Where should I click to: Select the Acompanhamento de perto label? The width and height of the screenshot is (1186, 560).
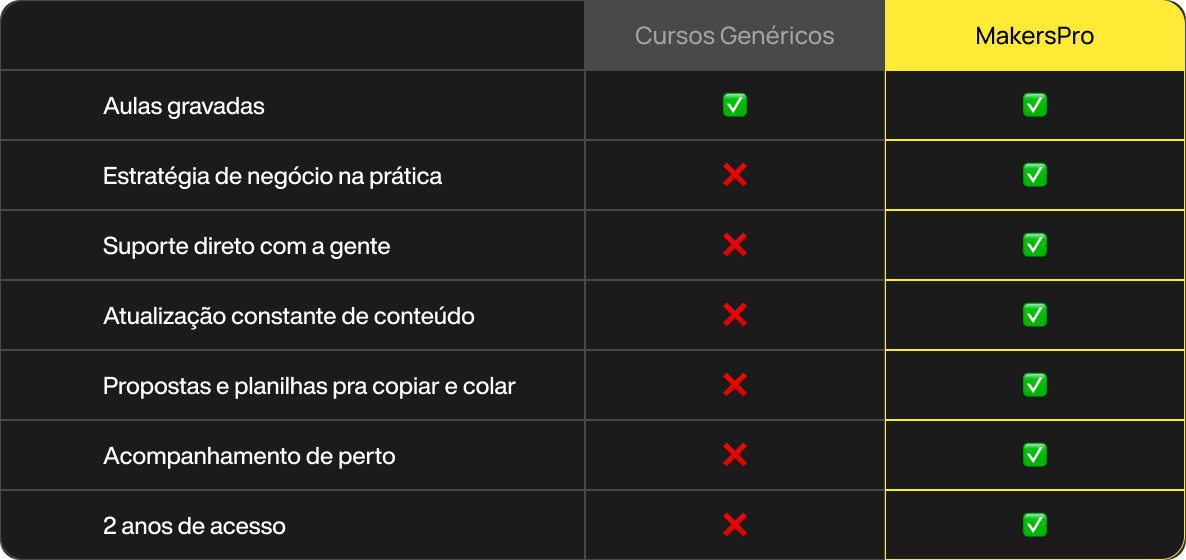coord(249,456)
